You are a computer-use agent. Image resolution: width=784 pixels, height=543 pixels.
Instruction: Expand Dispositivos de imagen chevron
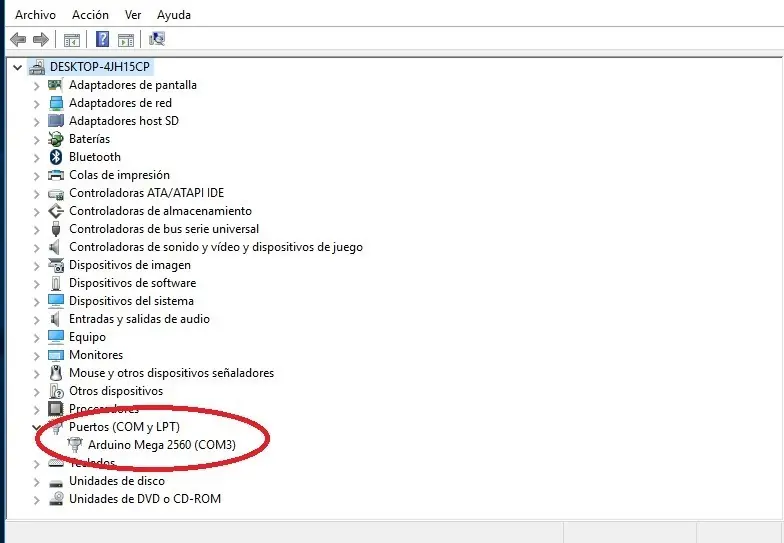36,266
